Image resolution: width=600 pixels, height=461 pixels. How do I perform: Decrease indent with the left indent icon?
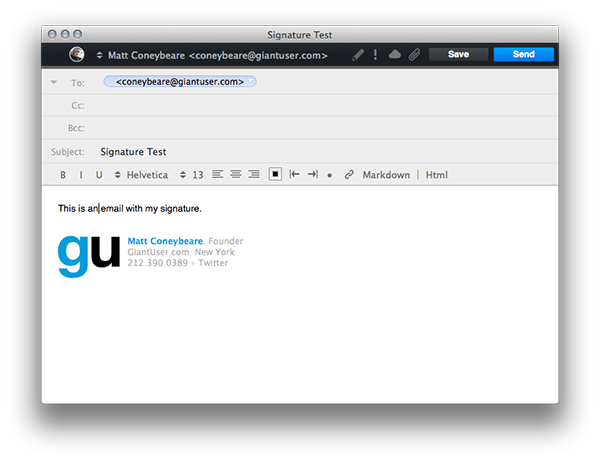[294, 175]
